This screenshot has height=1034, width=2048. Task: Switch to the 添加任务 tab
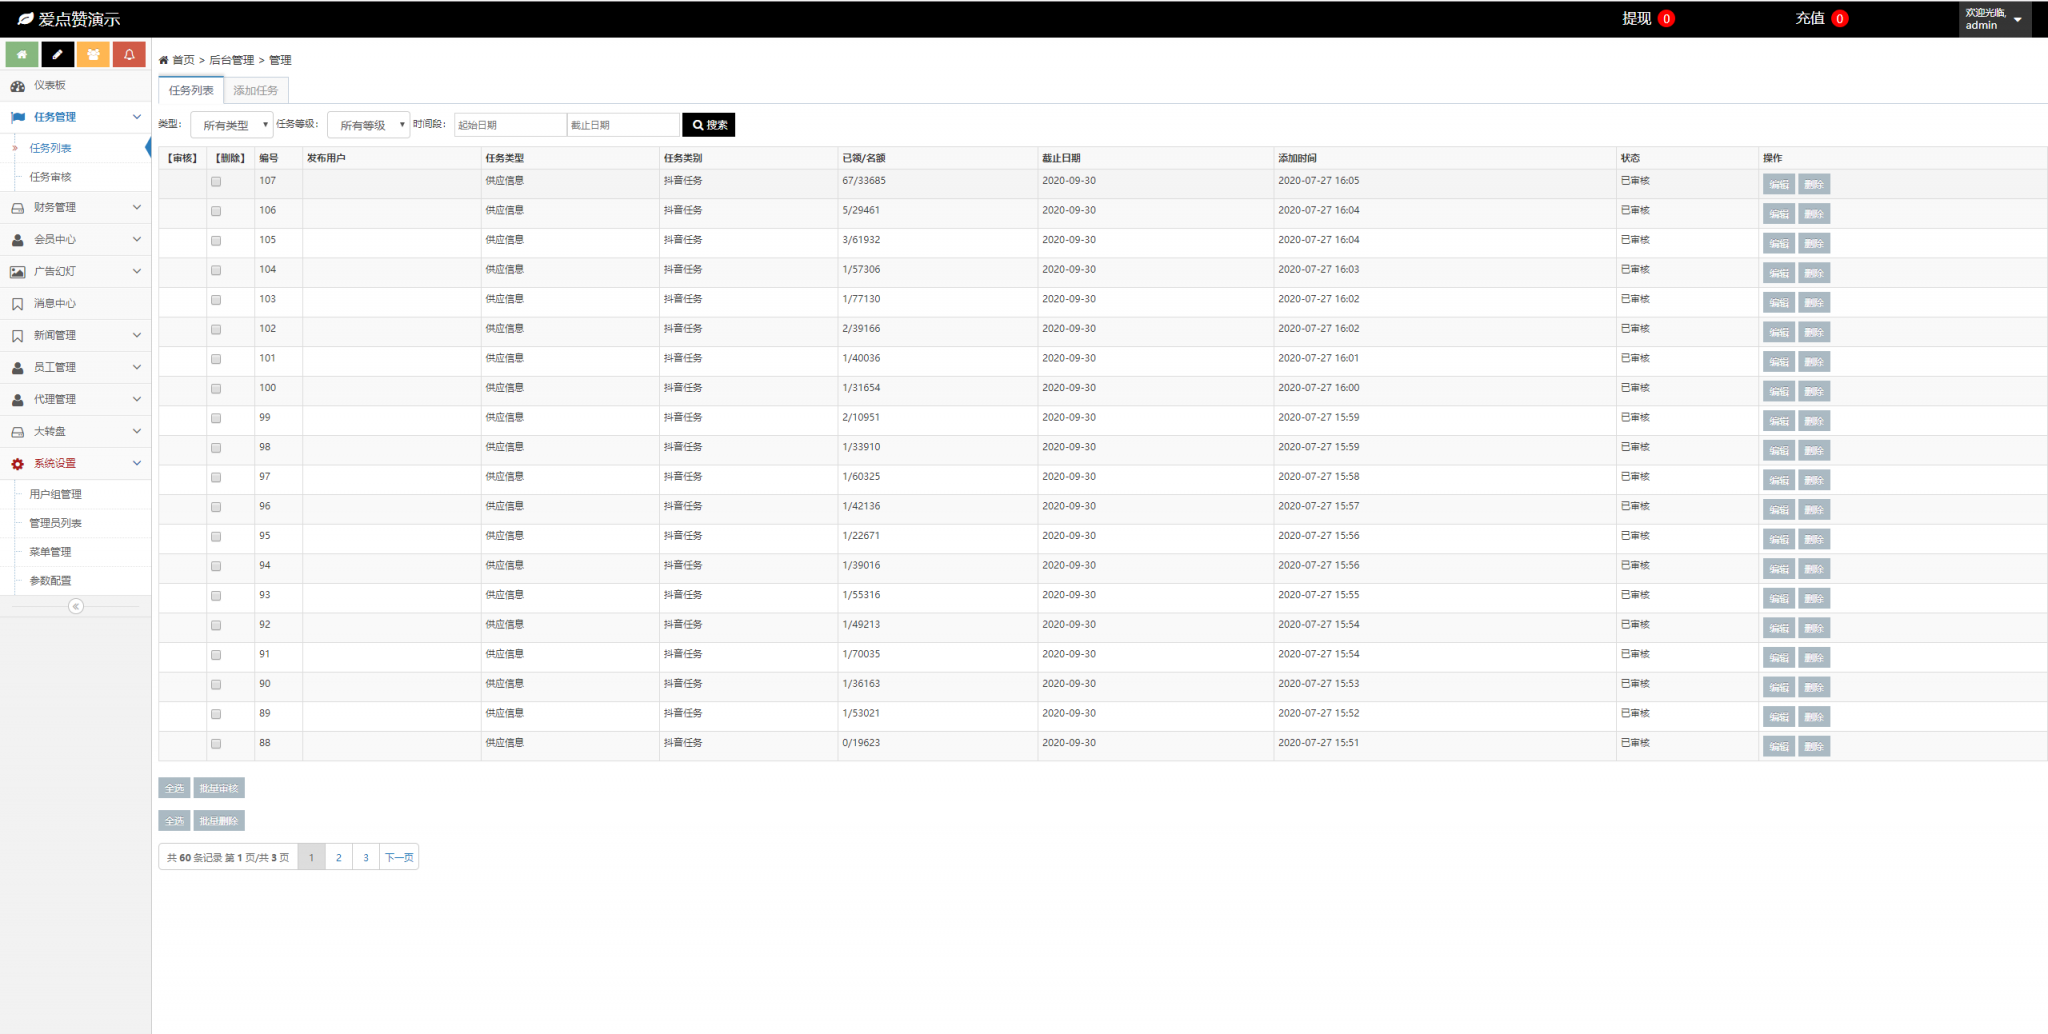pos(256,91)
